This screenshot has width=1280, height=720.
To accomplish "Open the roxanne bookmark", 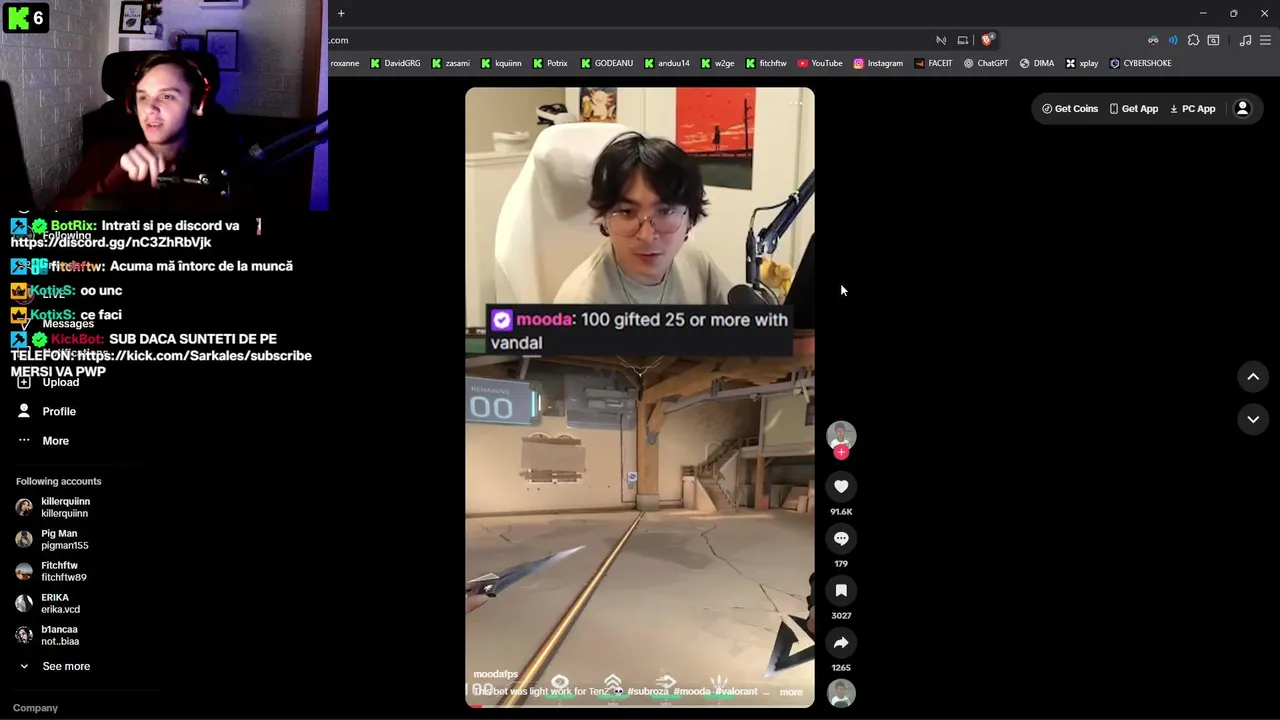I will pyautogui.click(x=344, y=63).
